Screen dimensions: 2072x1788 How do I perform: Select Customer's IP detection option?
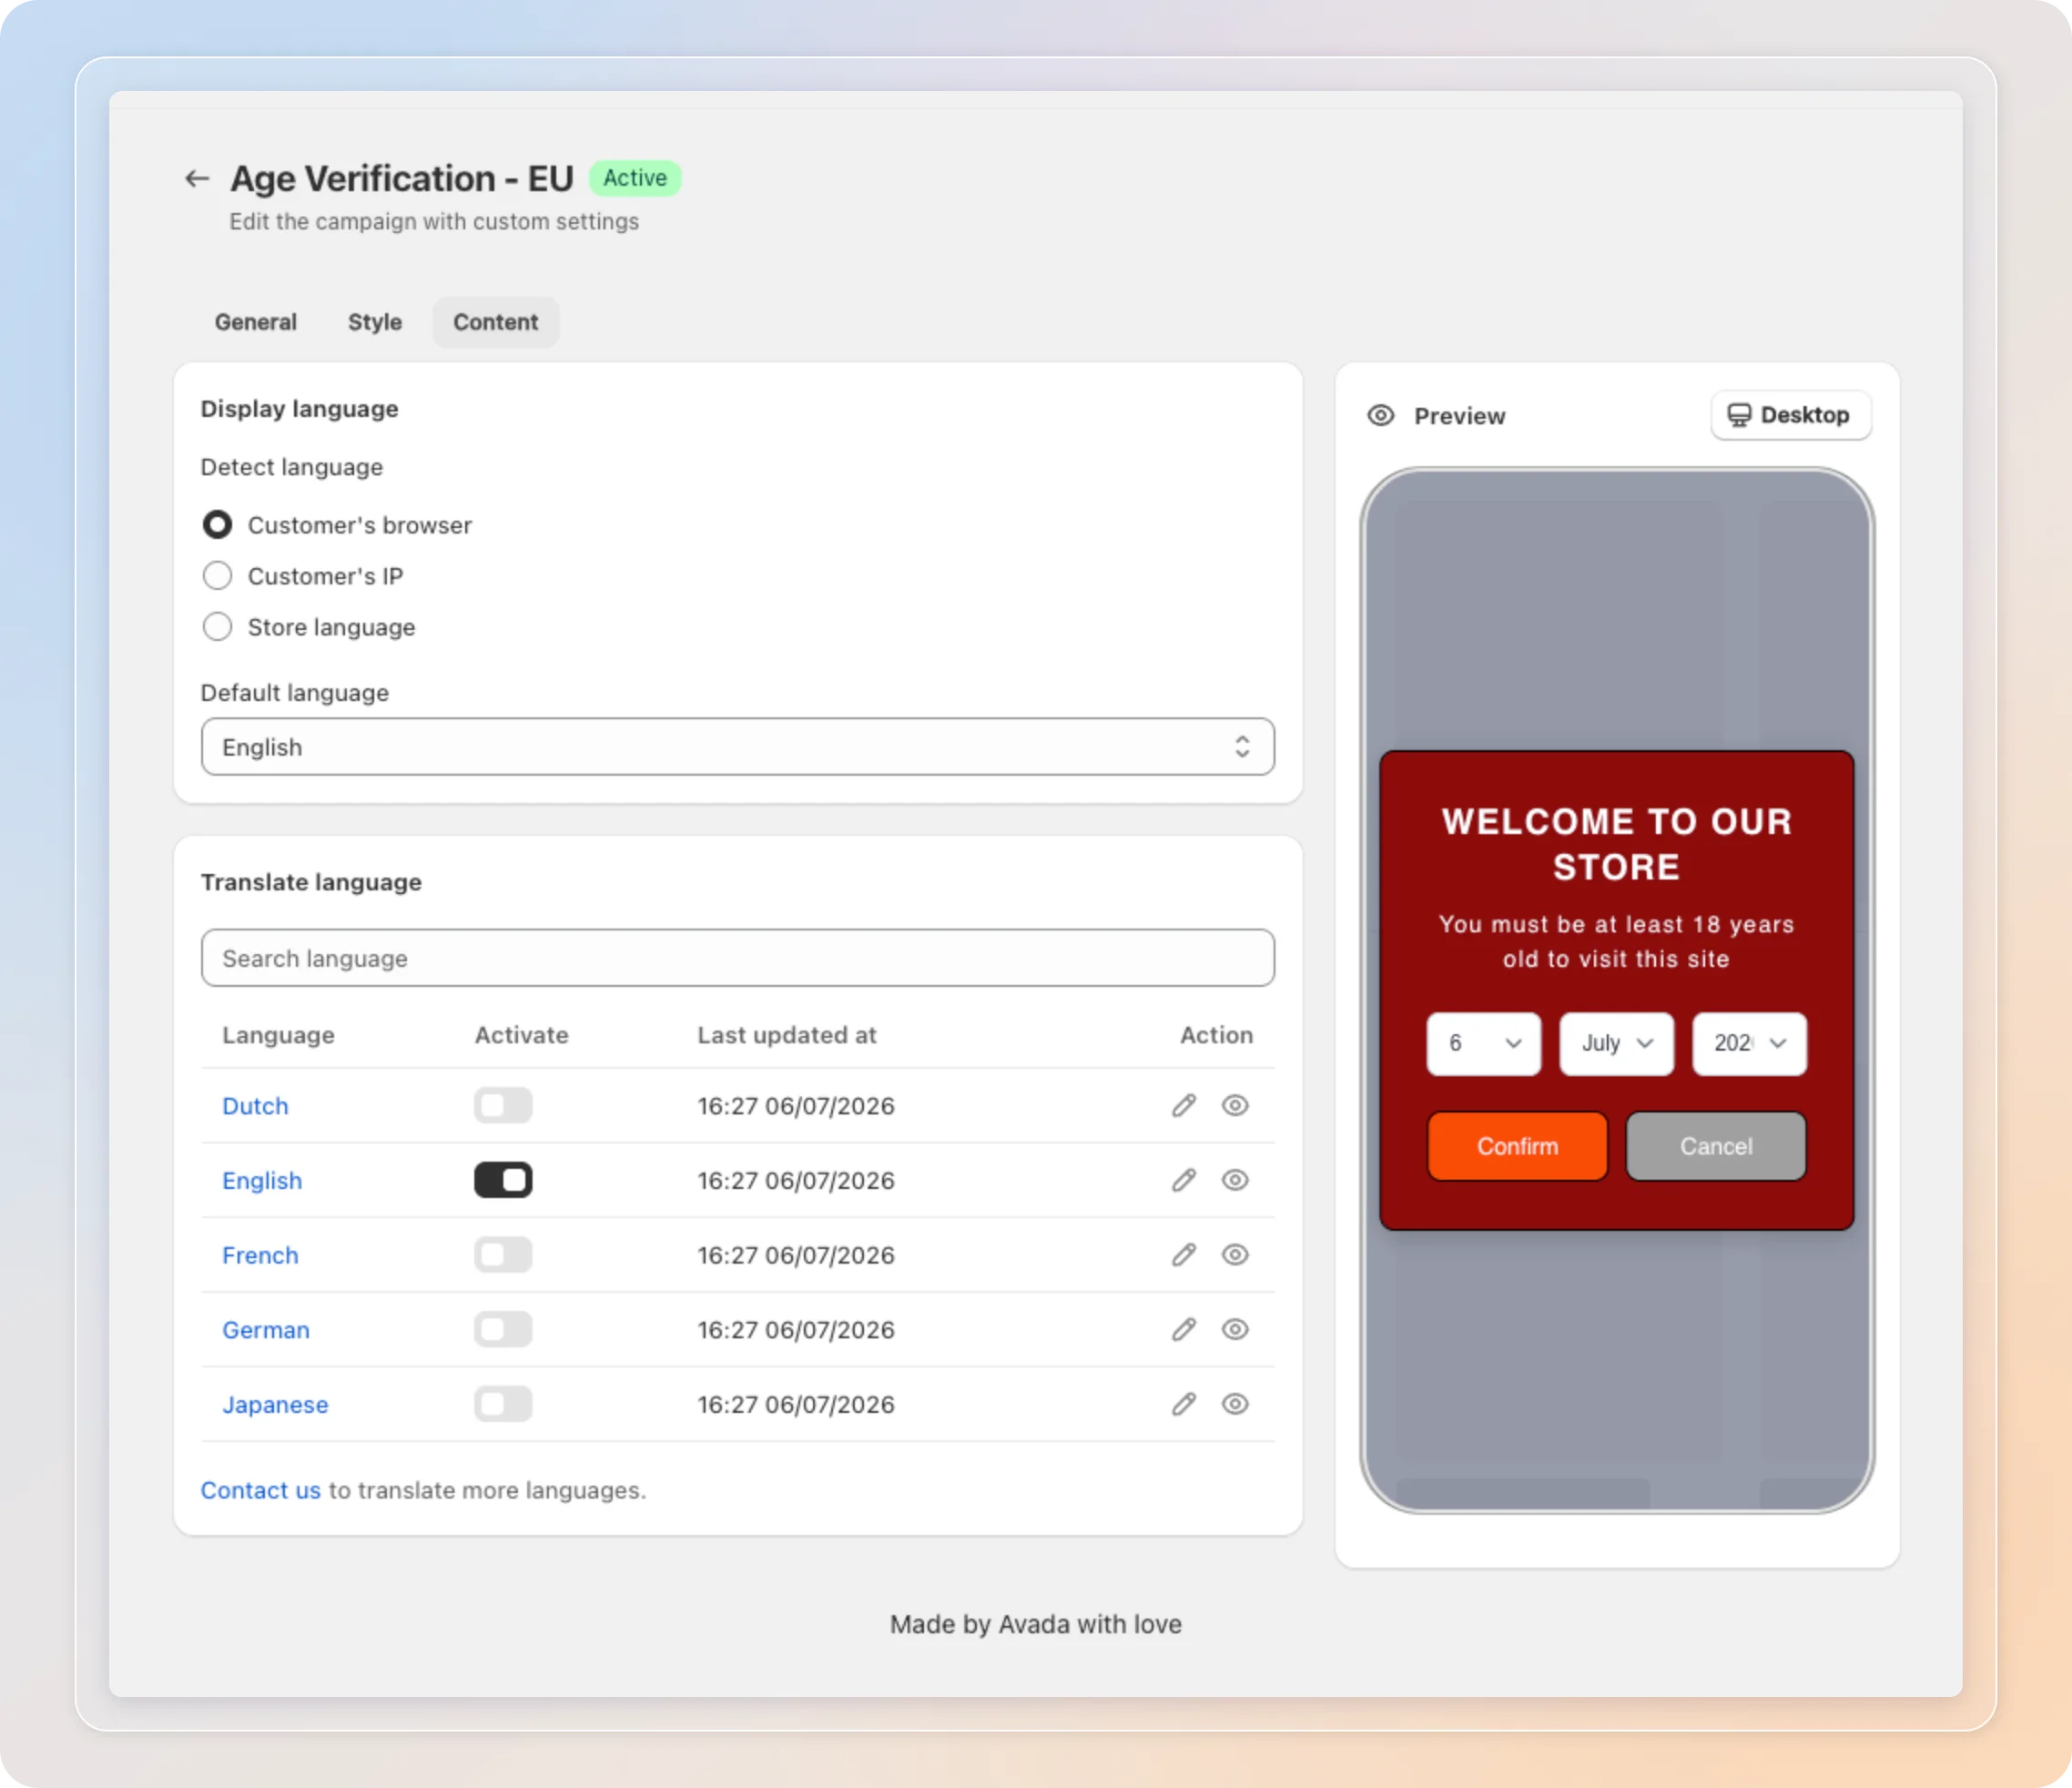click(217, 576)
